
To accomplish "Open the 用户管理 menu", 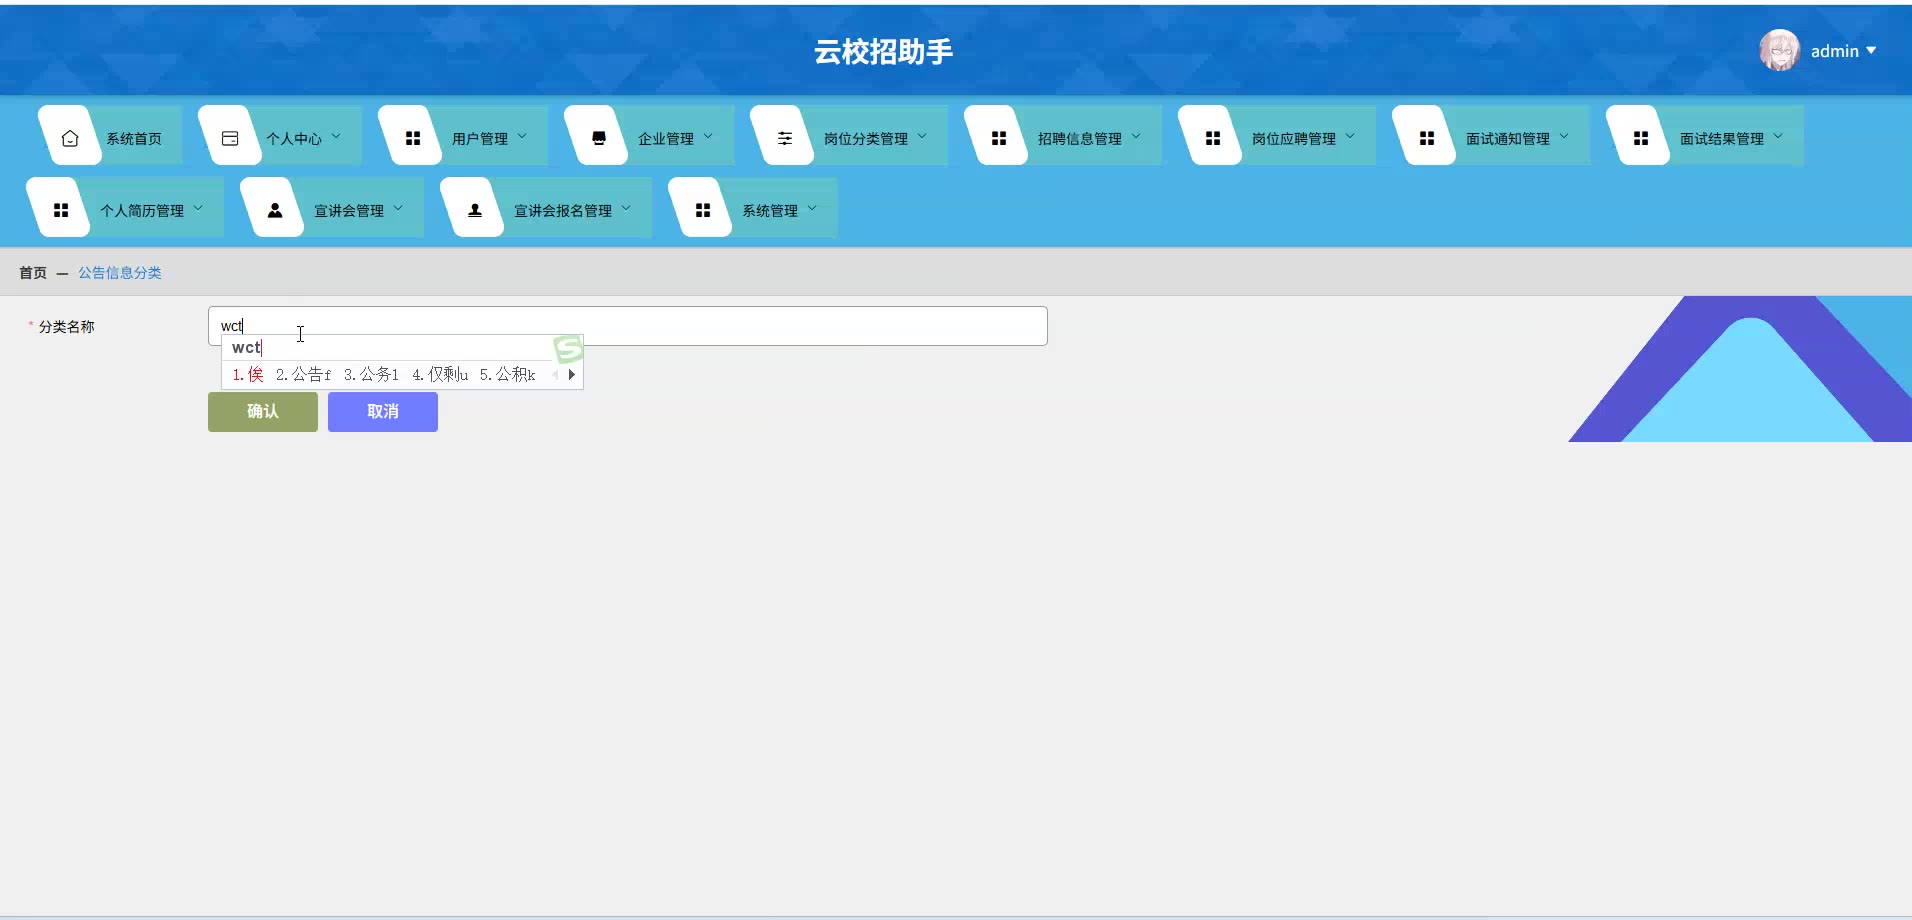I will [x=464, y=135].
